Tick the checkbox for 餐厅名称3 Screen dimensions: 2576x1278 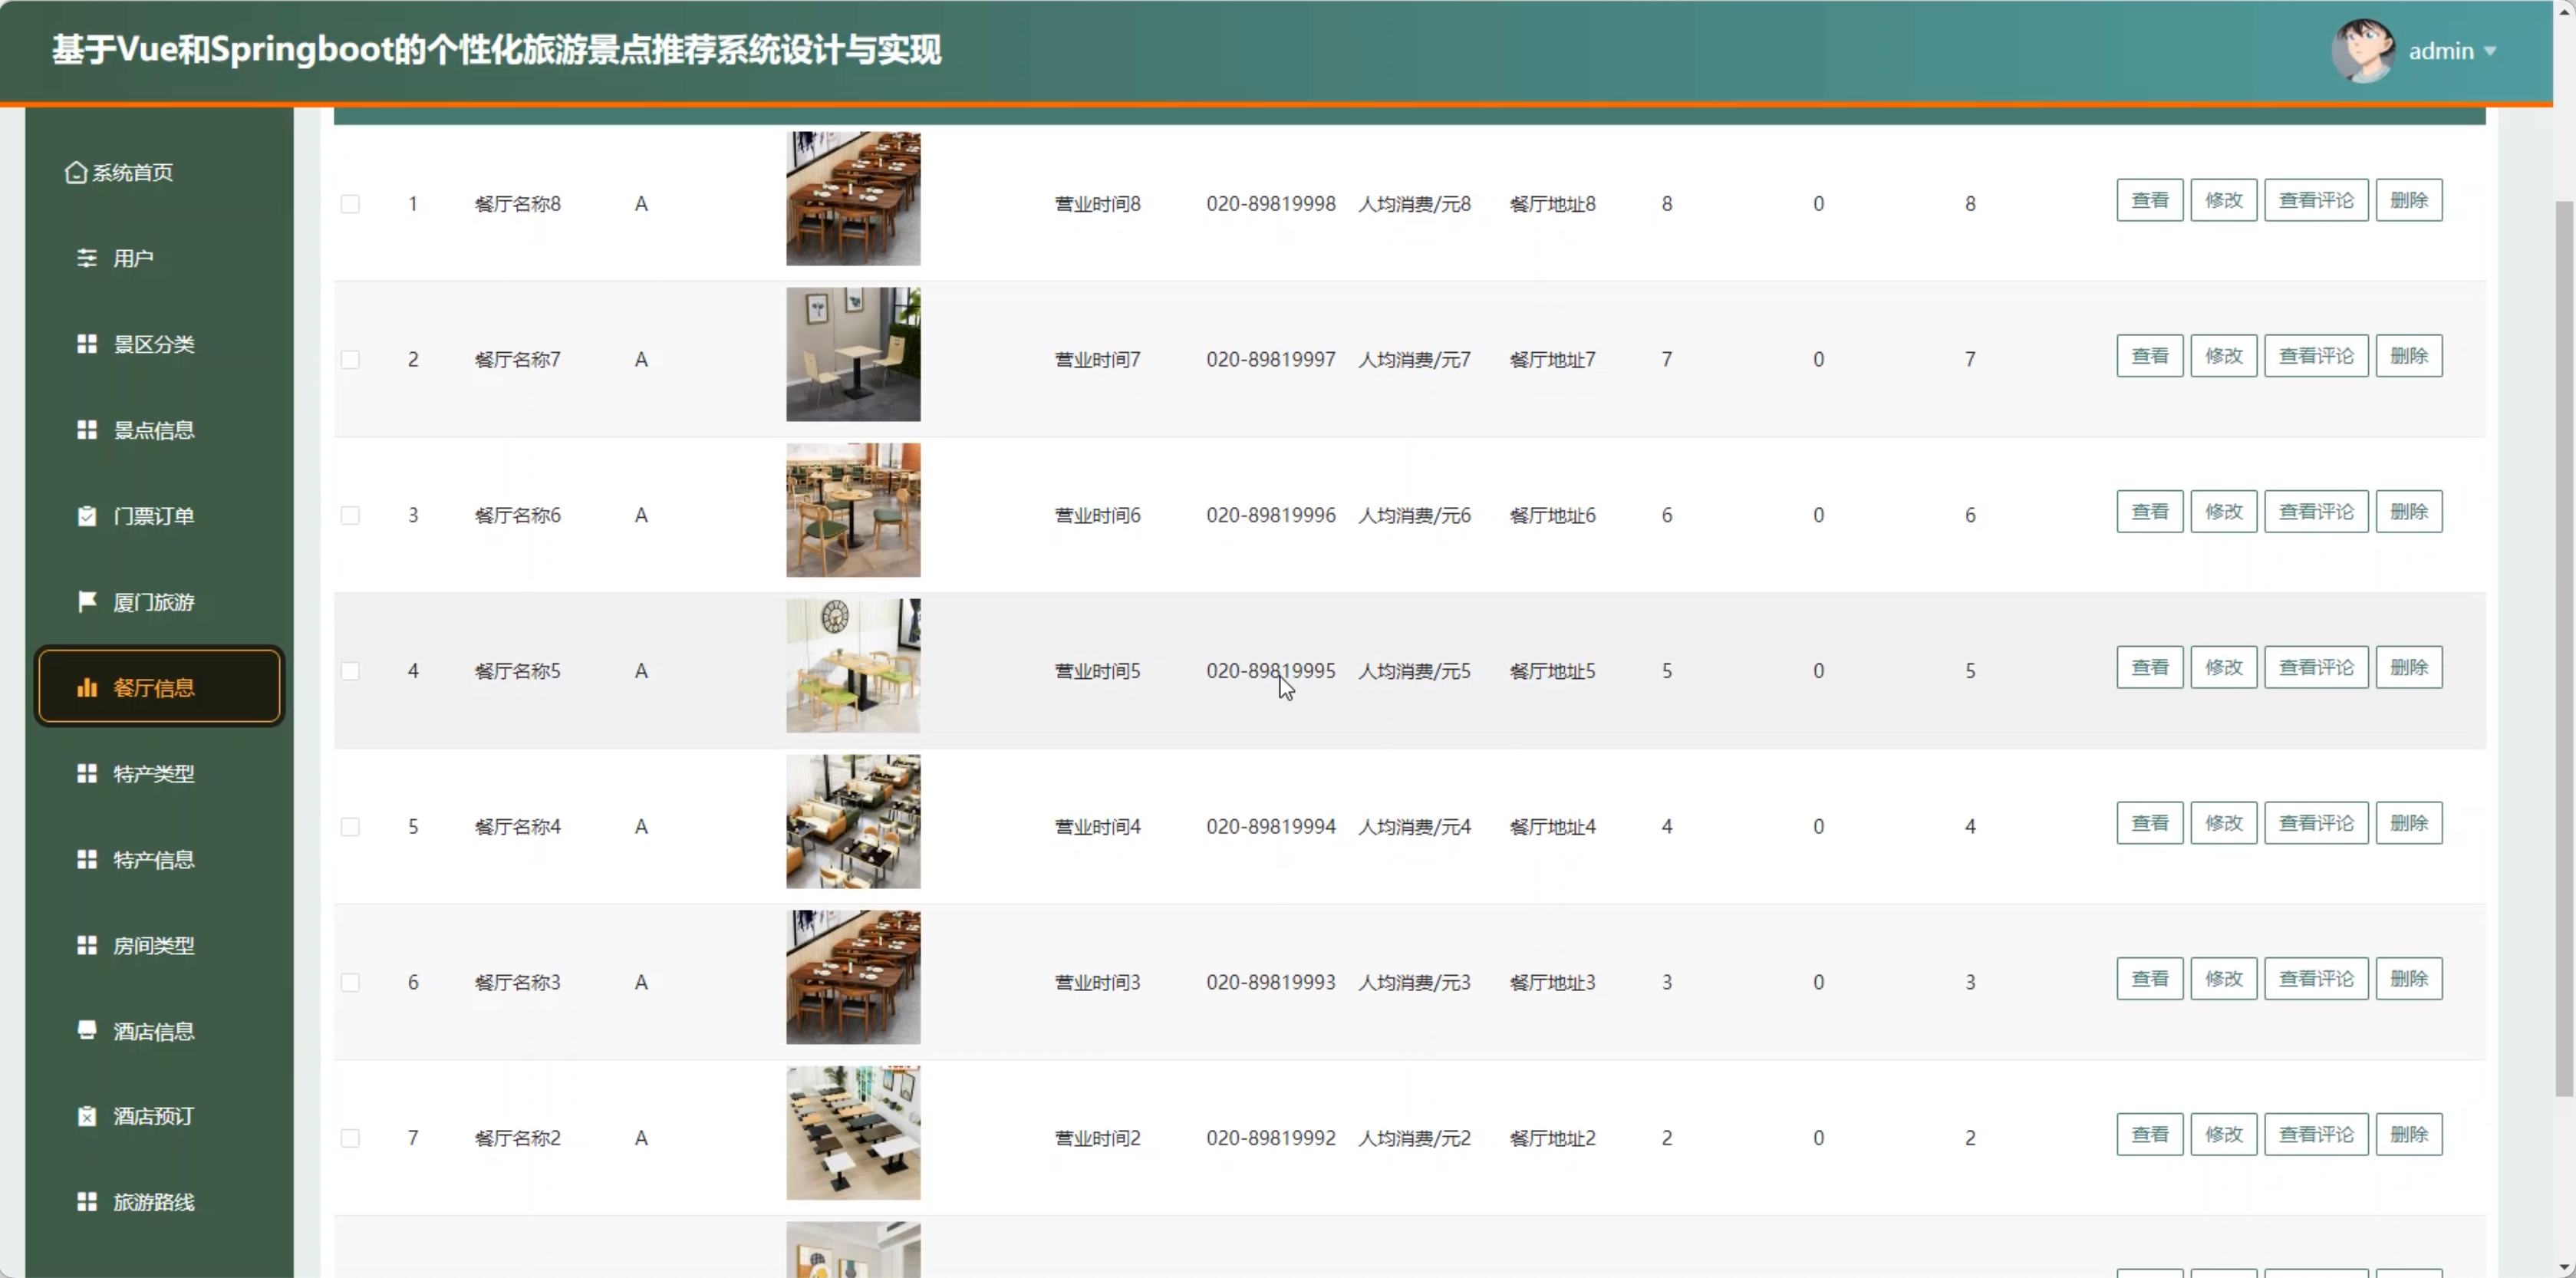coord(350,982)
